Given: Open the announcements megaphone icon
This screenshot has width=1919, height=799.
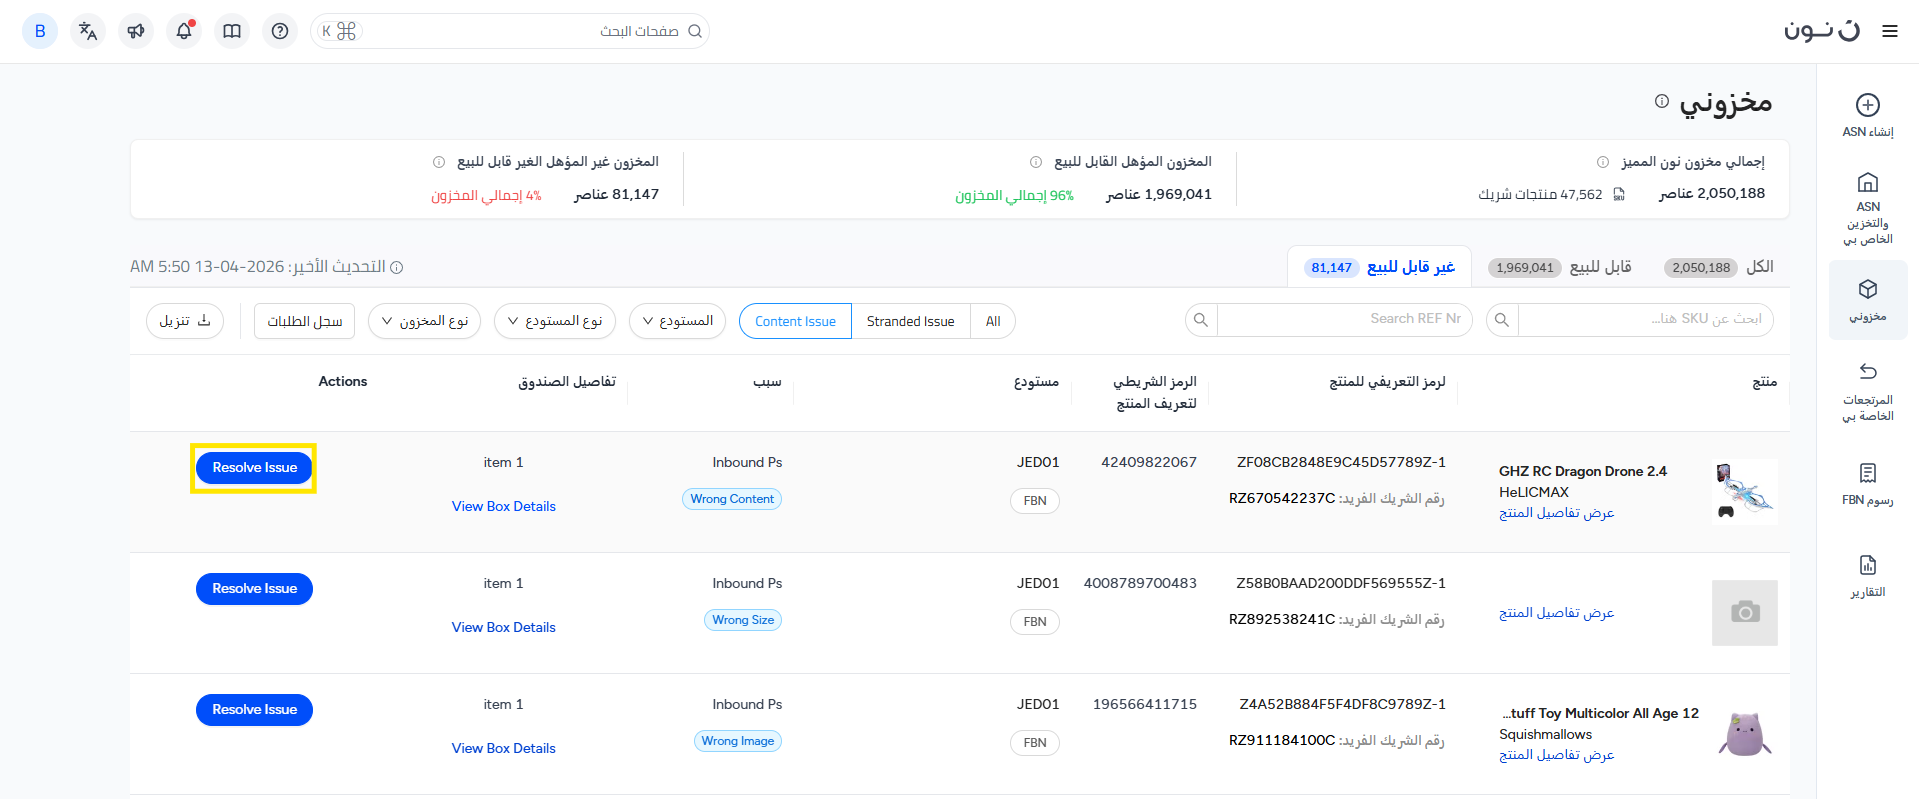Looking at the screenshot, I should (x=136, y=31).
